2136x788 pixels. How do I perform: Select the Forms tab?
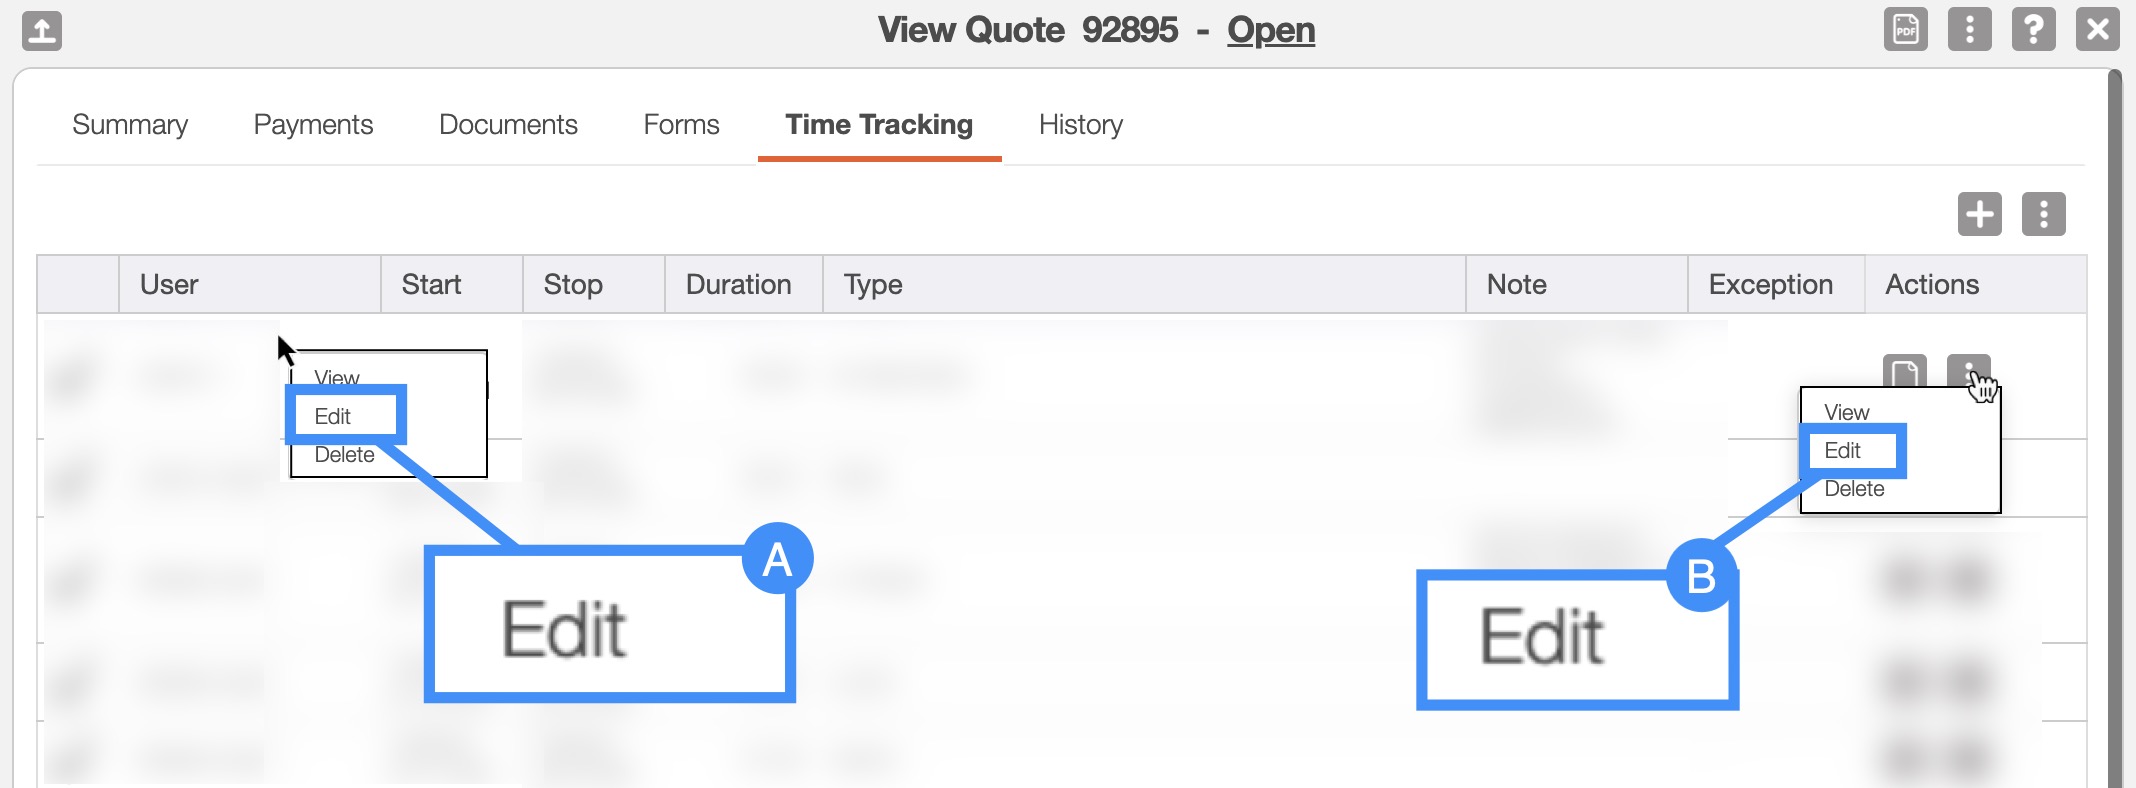point(681,125)
